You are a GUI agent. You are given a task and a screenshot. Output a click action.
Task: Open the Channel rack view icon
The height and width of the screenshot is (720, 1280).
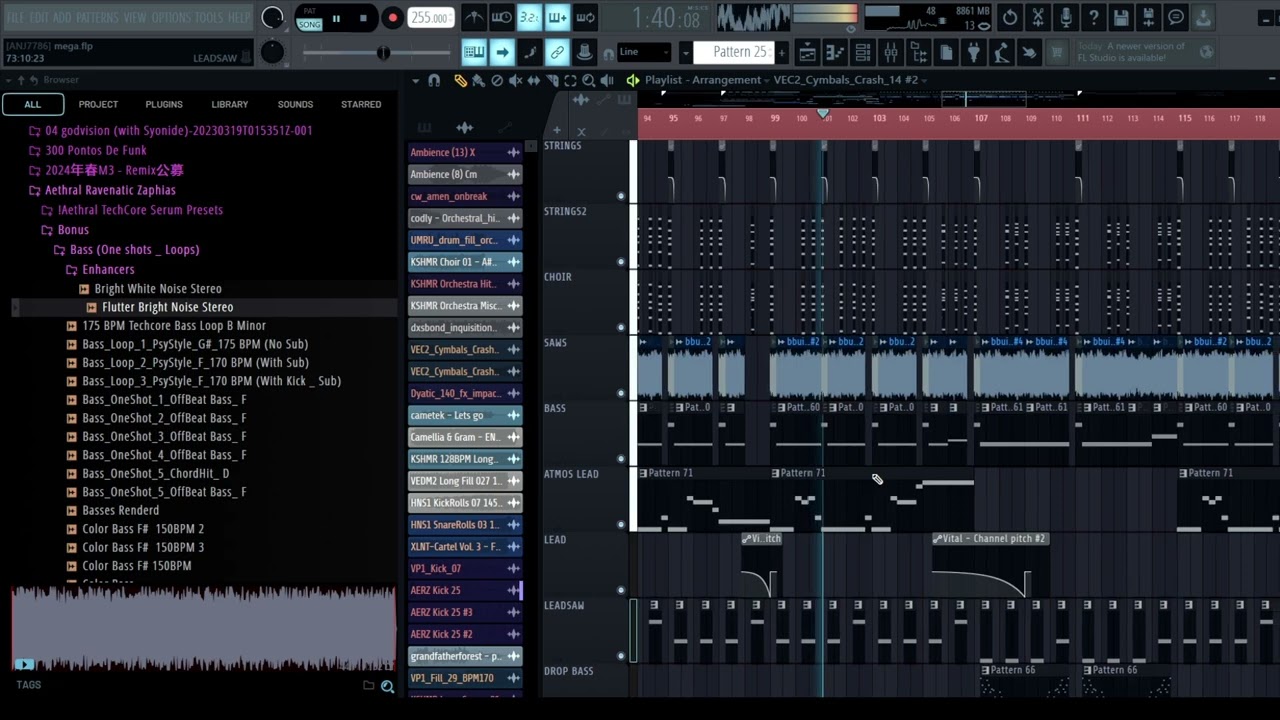point(863,52)
